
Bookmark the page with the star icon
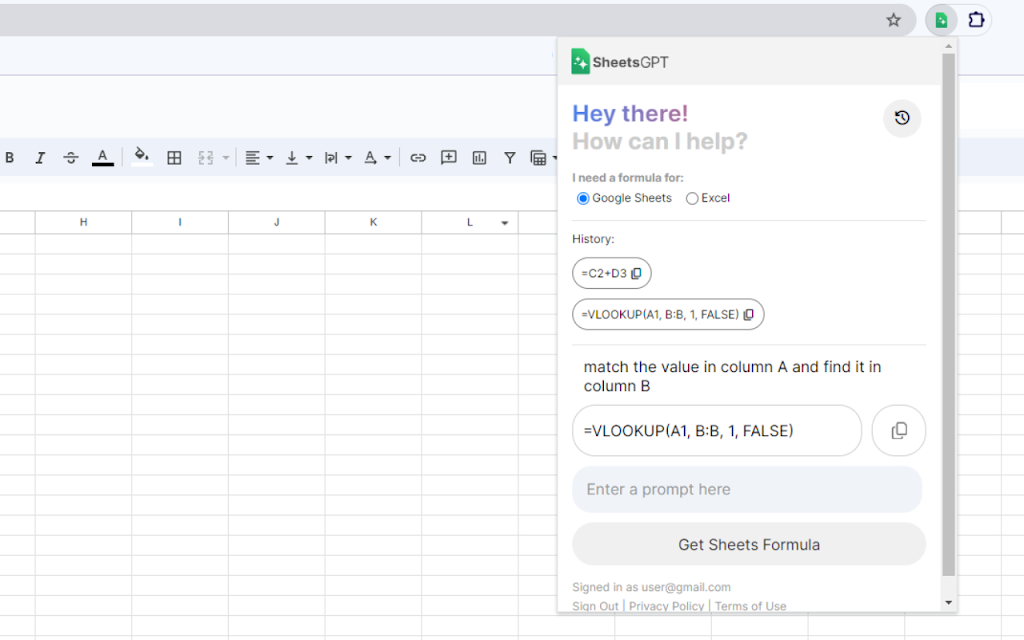[893, 20]
